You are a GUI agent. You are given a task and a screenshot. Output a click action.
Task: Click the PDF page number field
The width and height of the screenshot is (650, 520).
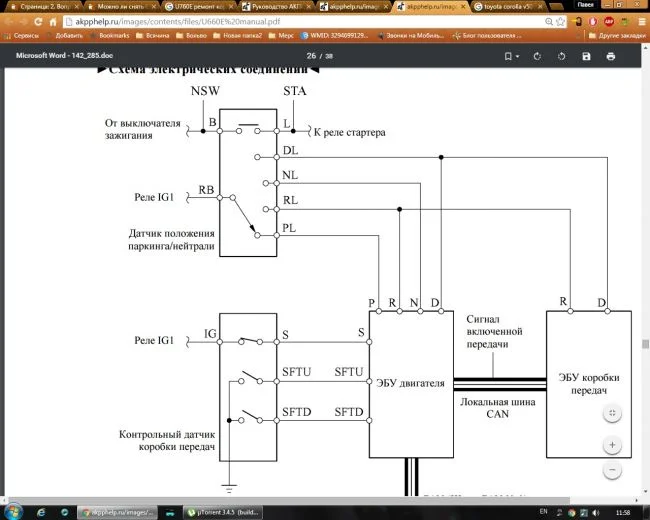coord(311,56)
